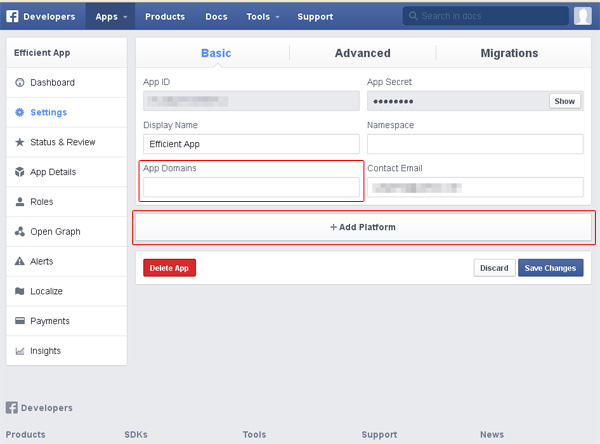Discard the changes
Screen dimensions: 600x444
494,268
